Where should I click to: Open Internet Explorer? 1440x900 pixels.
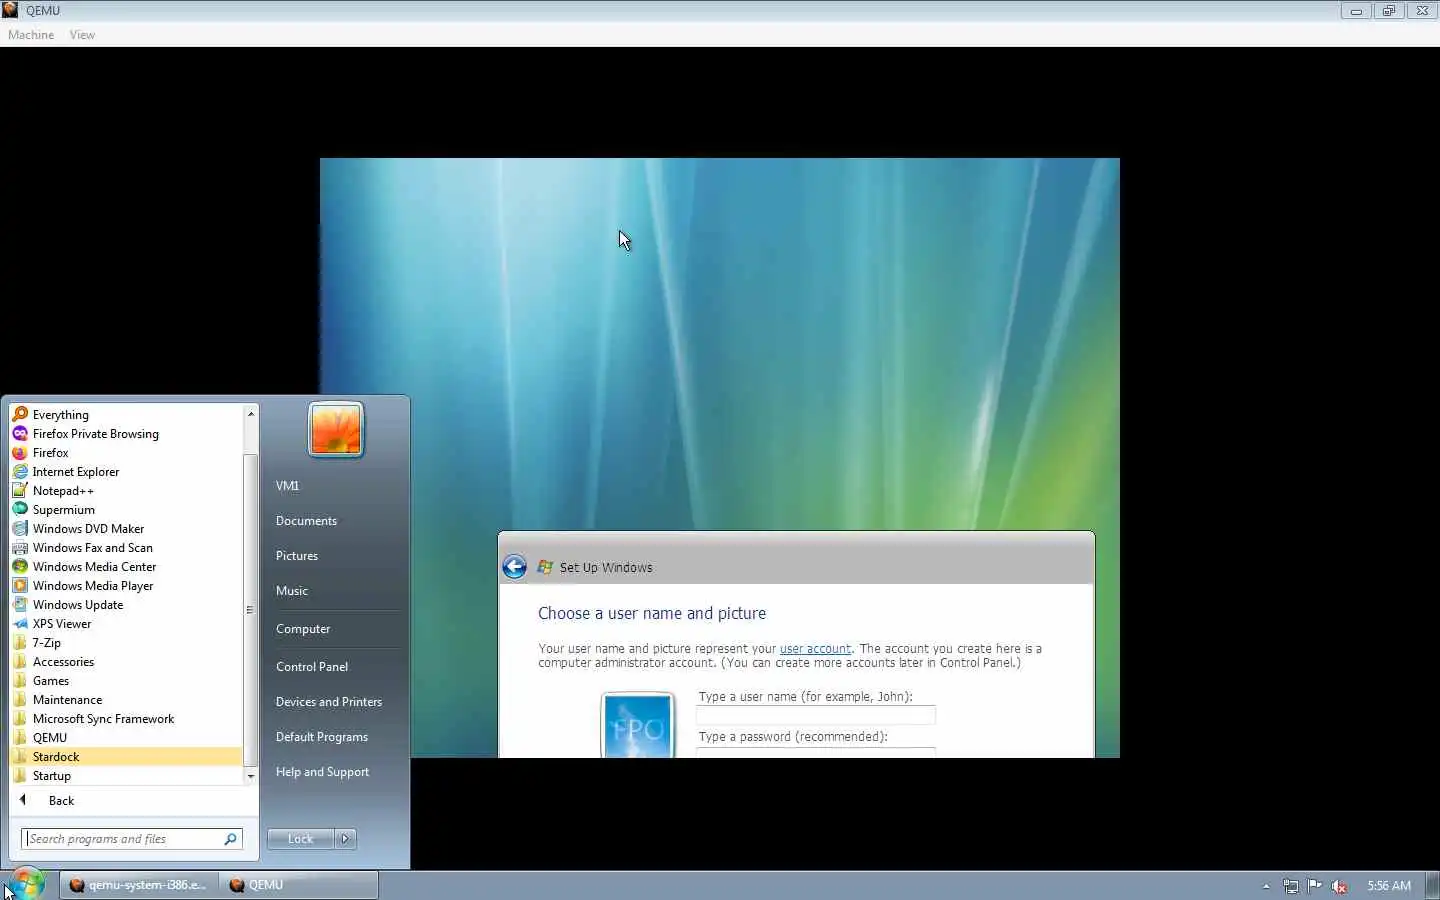coord(125,472)
